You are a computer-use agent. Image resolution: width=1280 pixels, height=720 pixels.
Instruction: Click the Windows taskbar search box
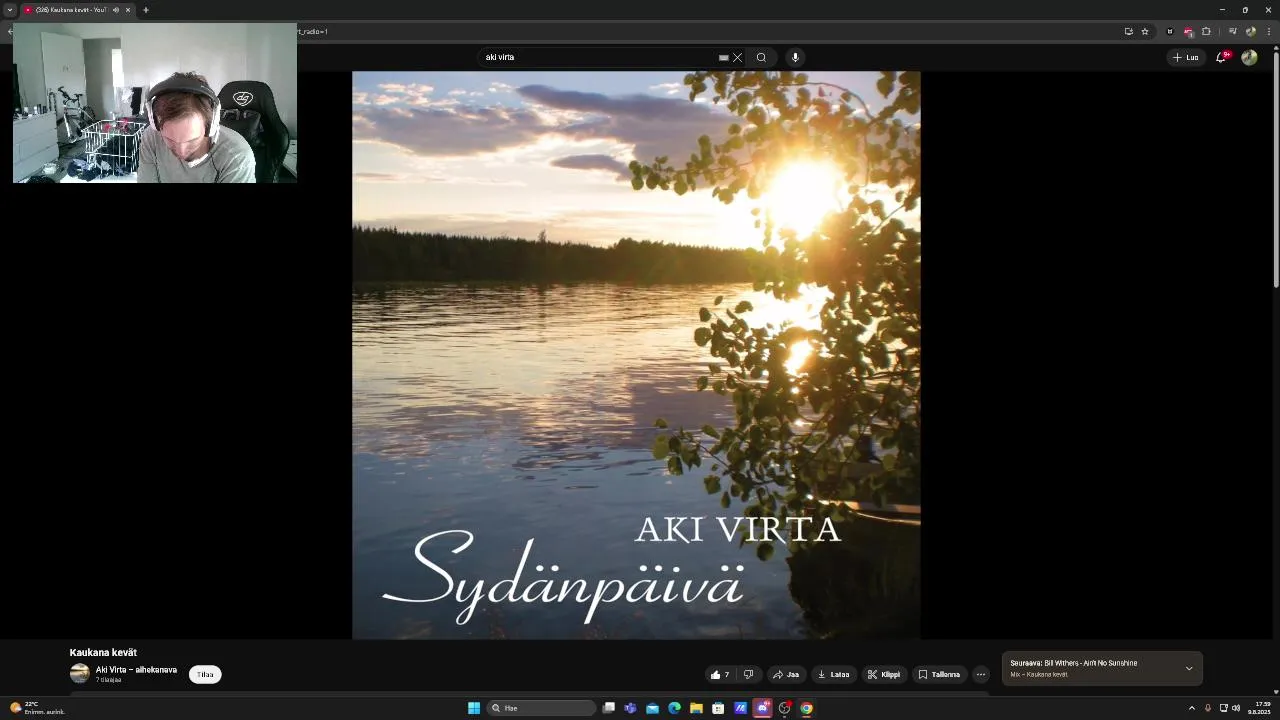pos(541,708)
